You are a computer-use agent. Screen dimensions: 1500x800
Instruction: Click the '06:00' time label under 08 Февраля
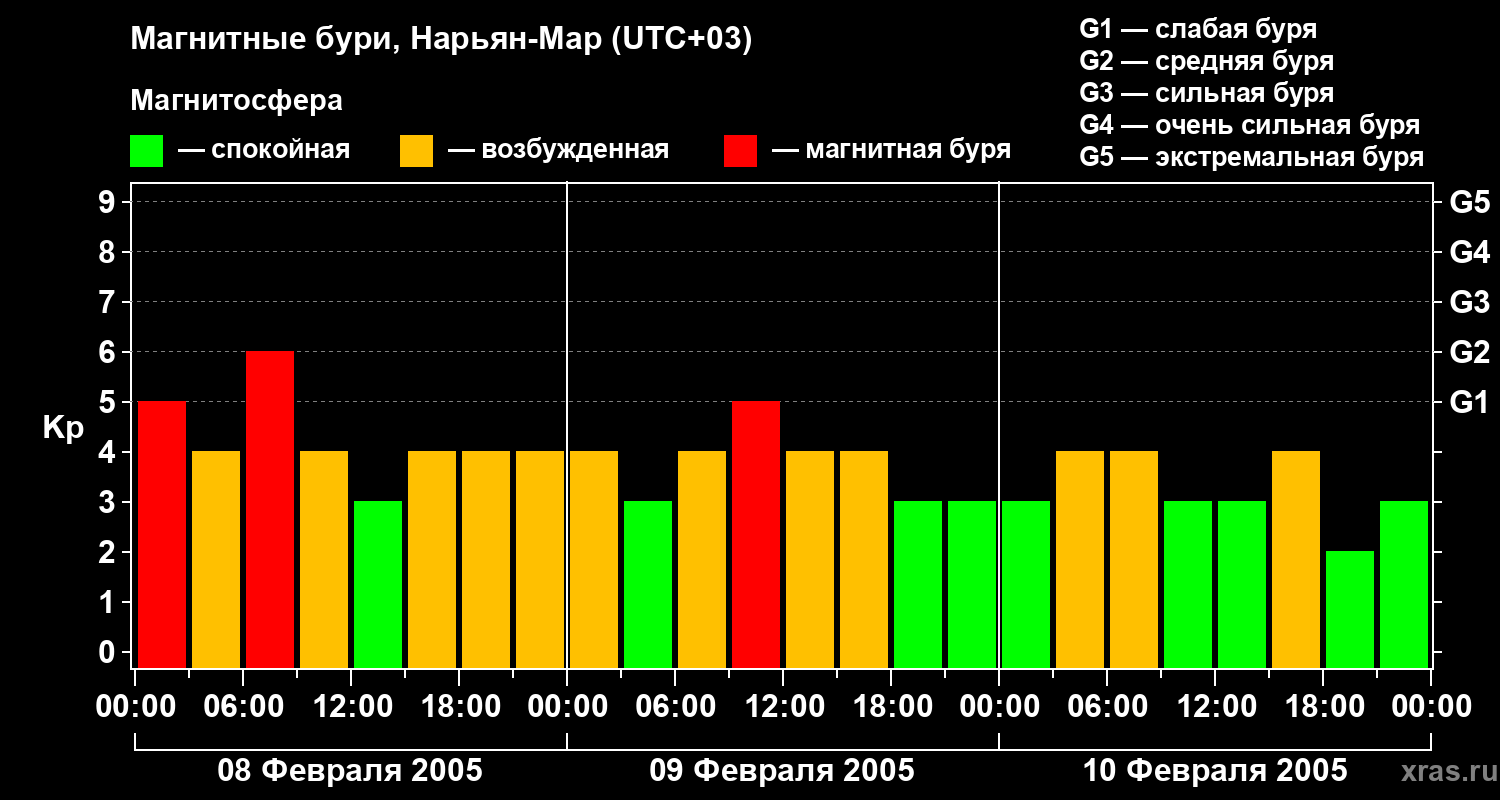243,707
